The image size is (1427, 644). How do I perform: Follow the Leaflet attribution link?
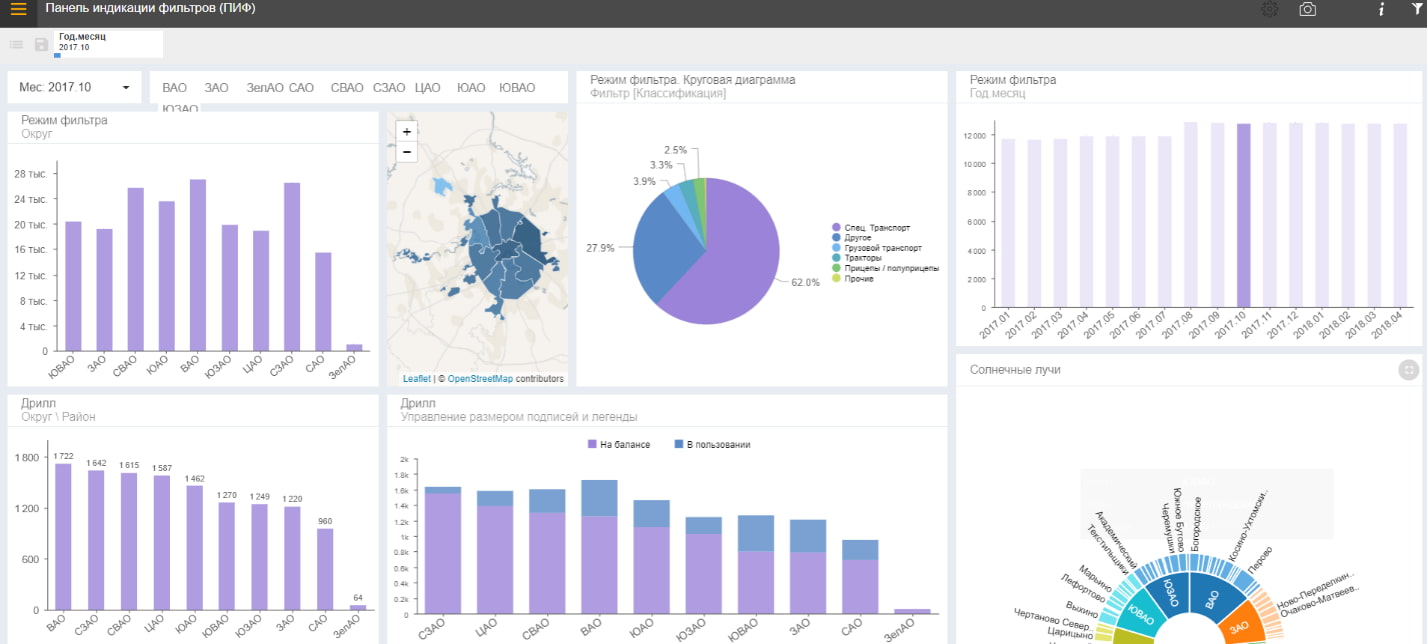[x=417, y=379]
